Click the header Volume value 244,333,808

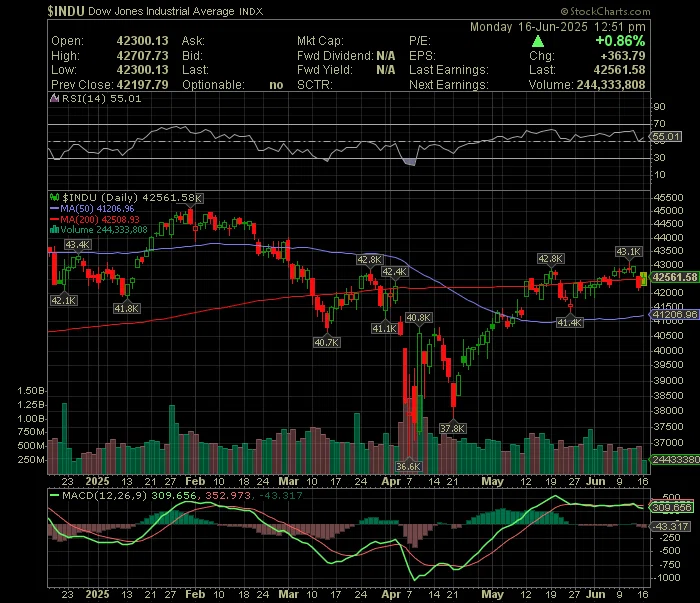[611, 85]
